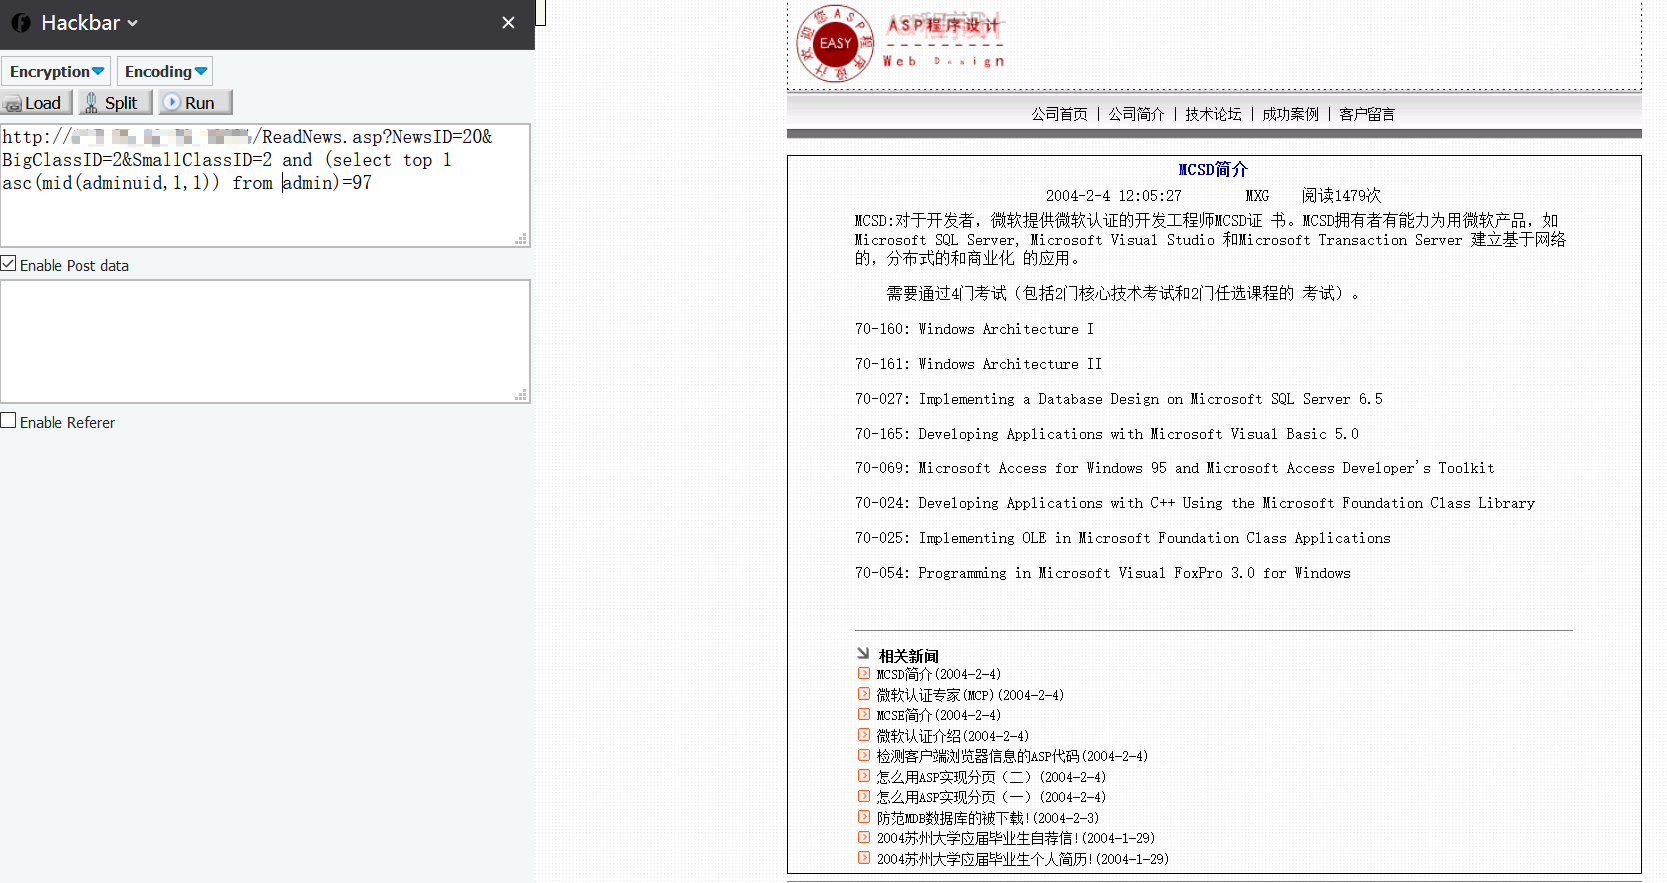1667x883 pixels.
Task: Click the 70-024 C++ Foundation Class line
Action: click(1195, 503)
